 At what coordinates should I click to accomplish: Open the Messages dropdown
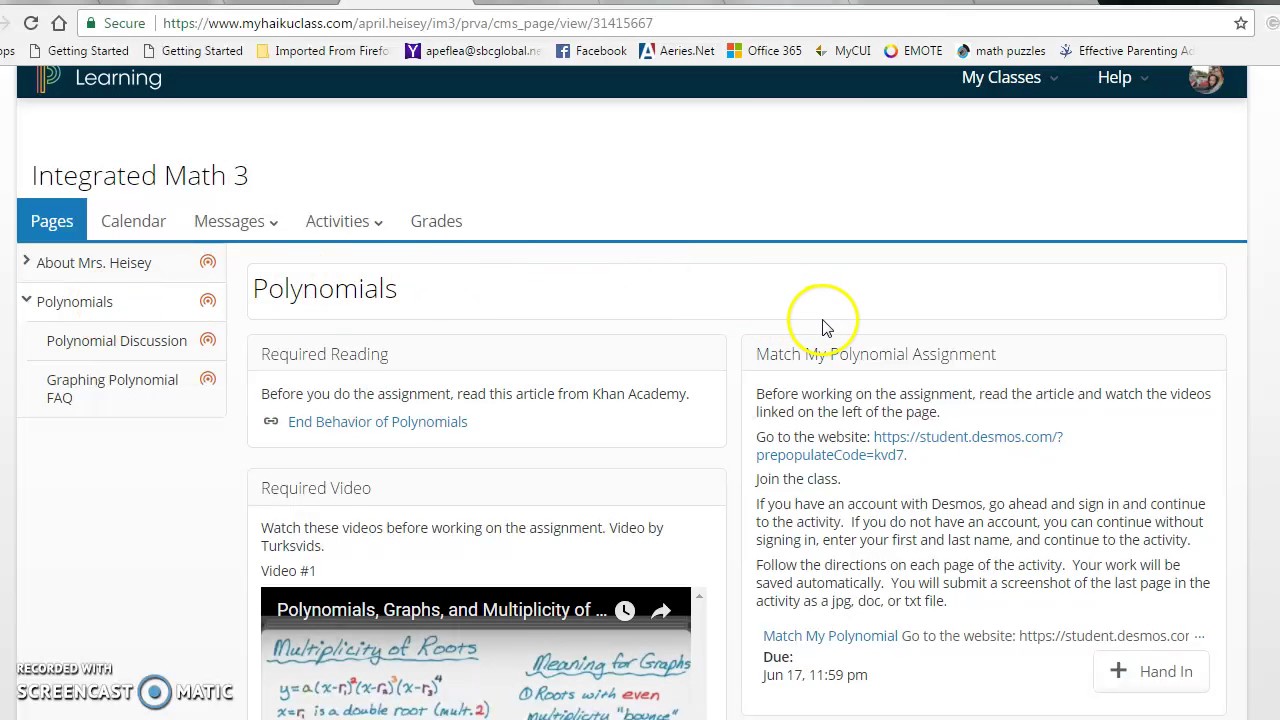236,221
